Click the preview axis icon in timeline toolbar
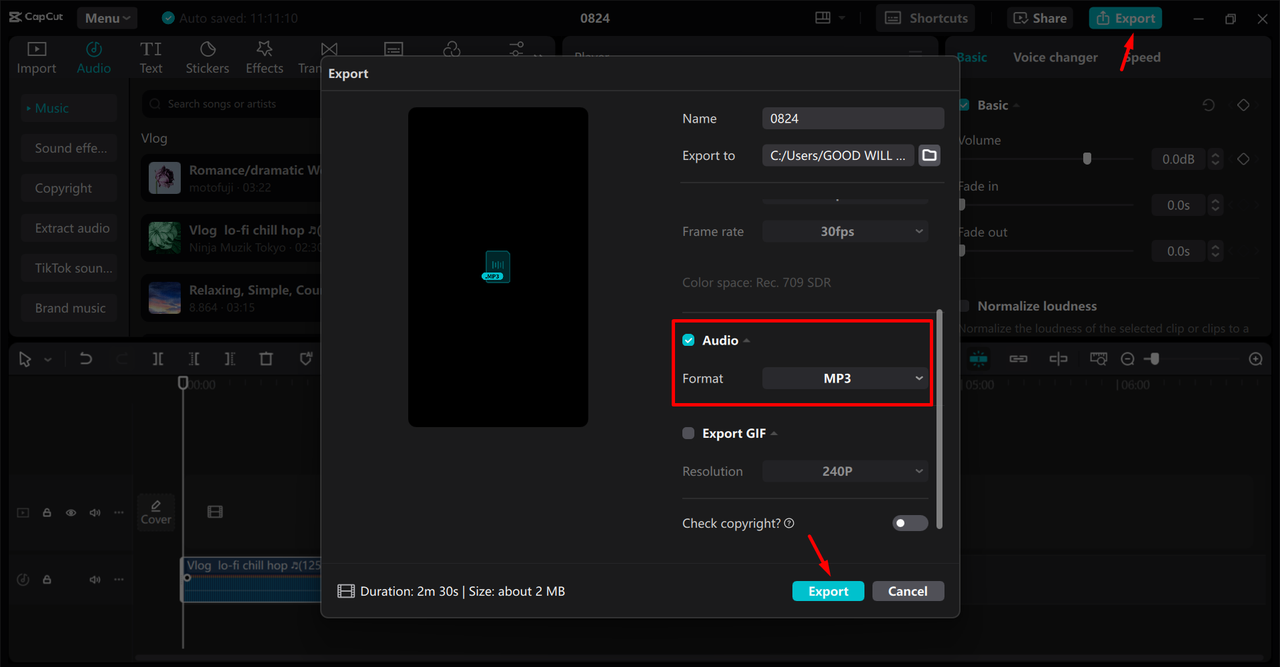The image size is (1280, 667). pos(1059,358)
